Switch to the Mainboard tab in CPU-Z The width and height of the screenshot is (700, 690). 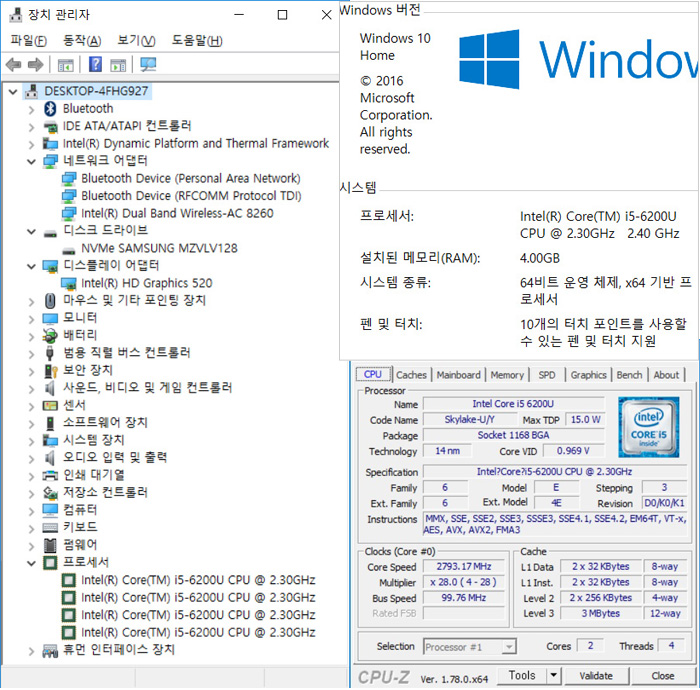pos(458,375)
